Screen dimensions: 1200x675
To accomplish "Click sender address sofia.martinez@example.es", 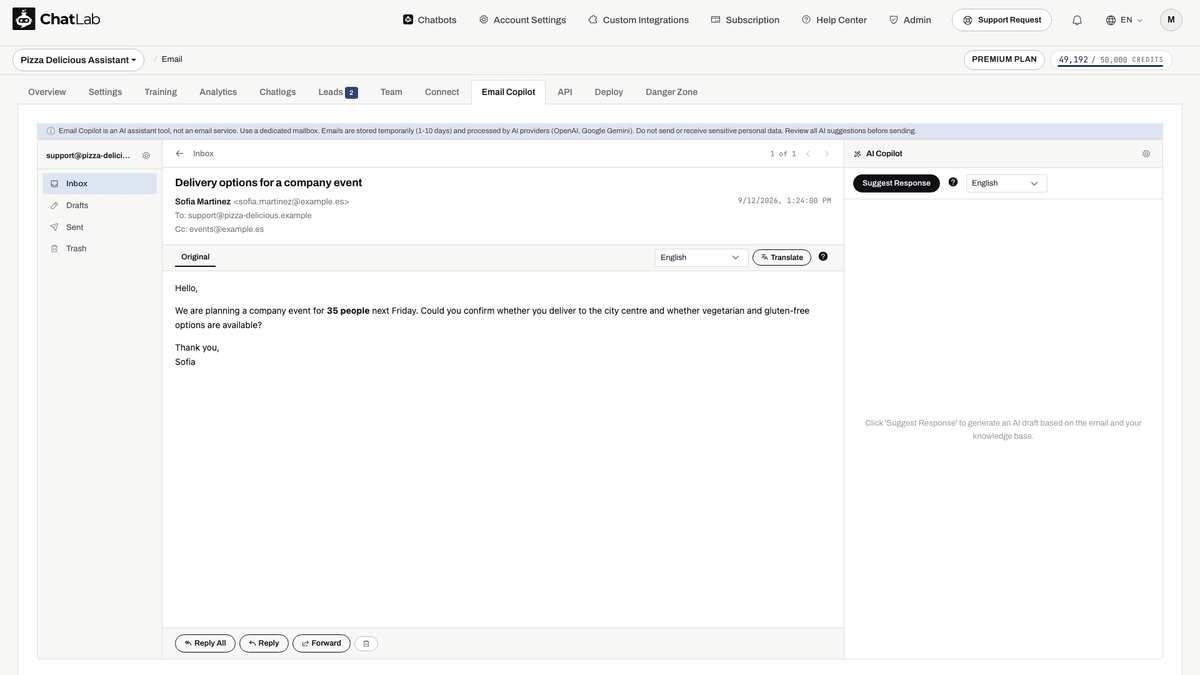I will (x=291, y=201).
